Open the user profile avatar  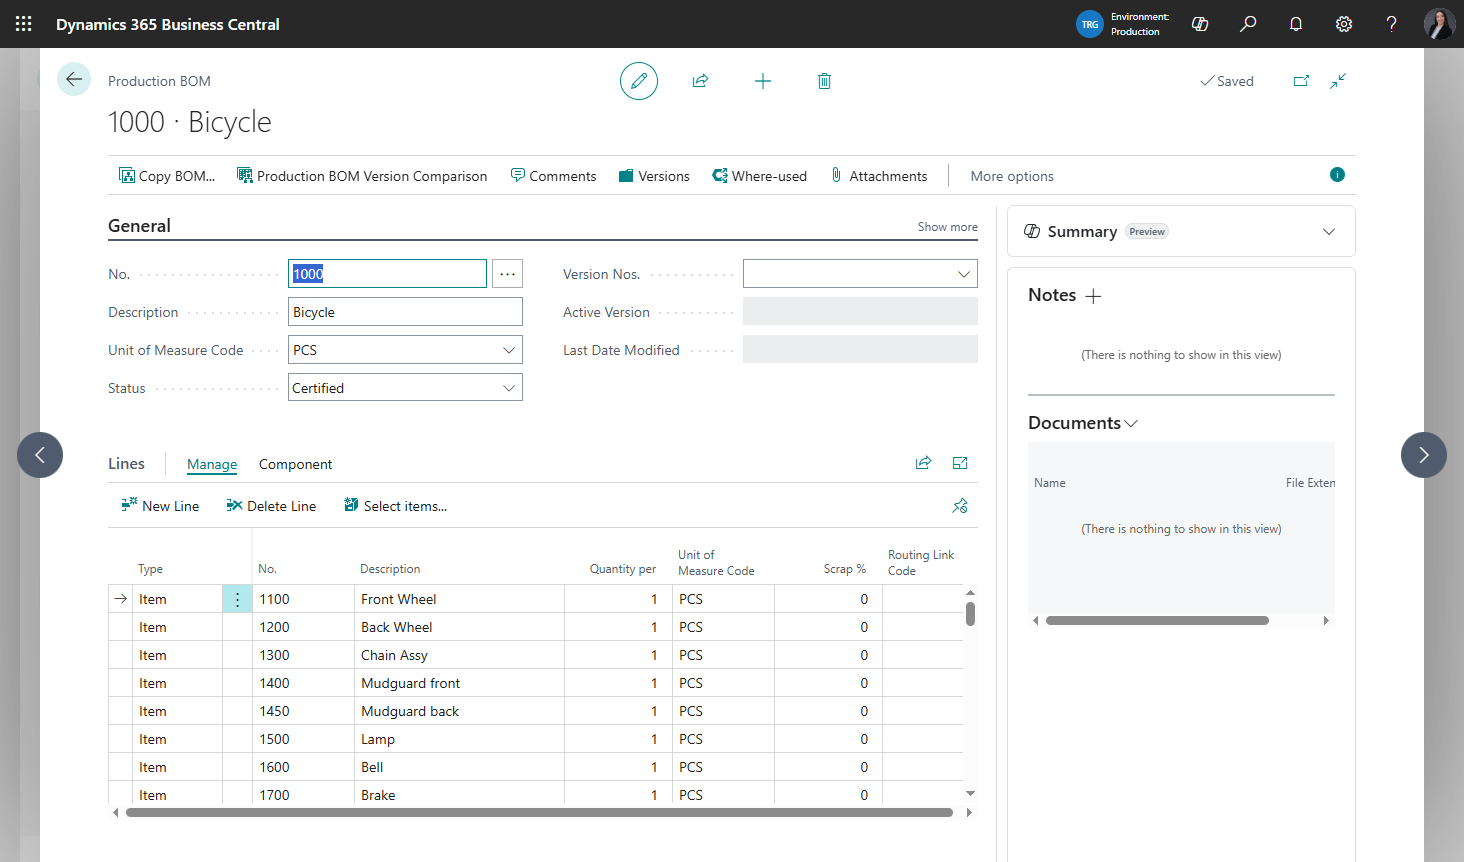(x=1439, y=24)
